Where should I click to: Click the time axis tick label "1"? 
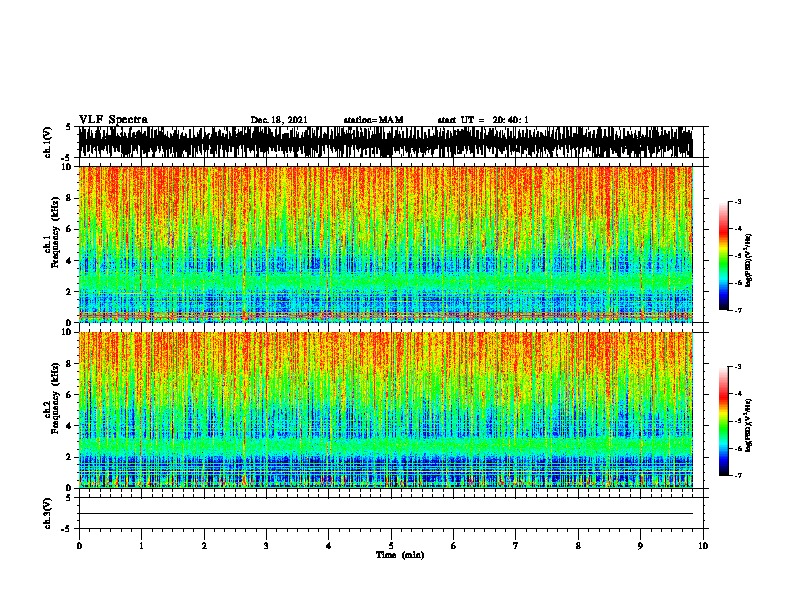[141, 546]
